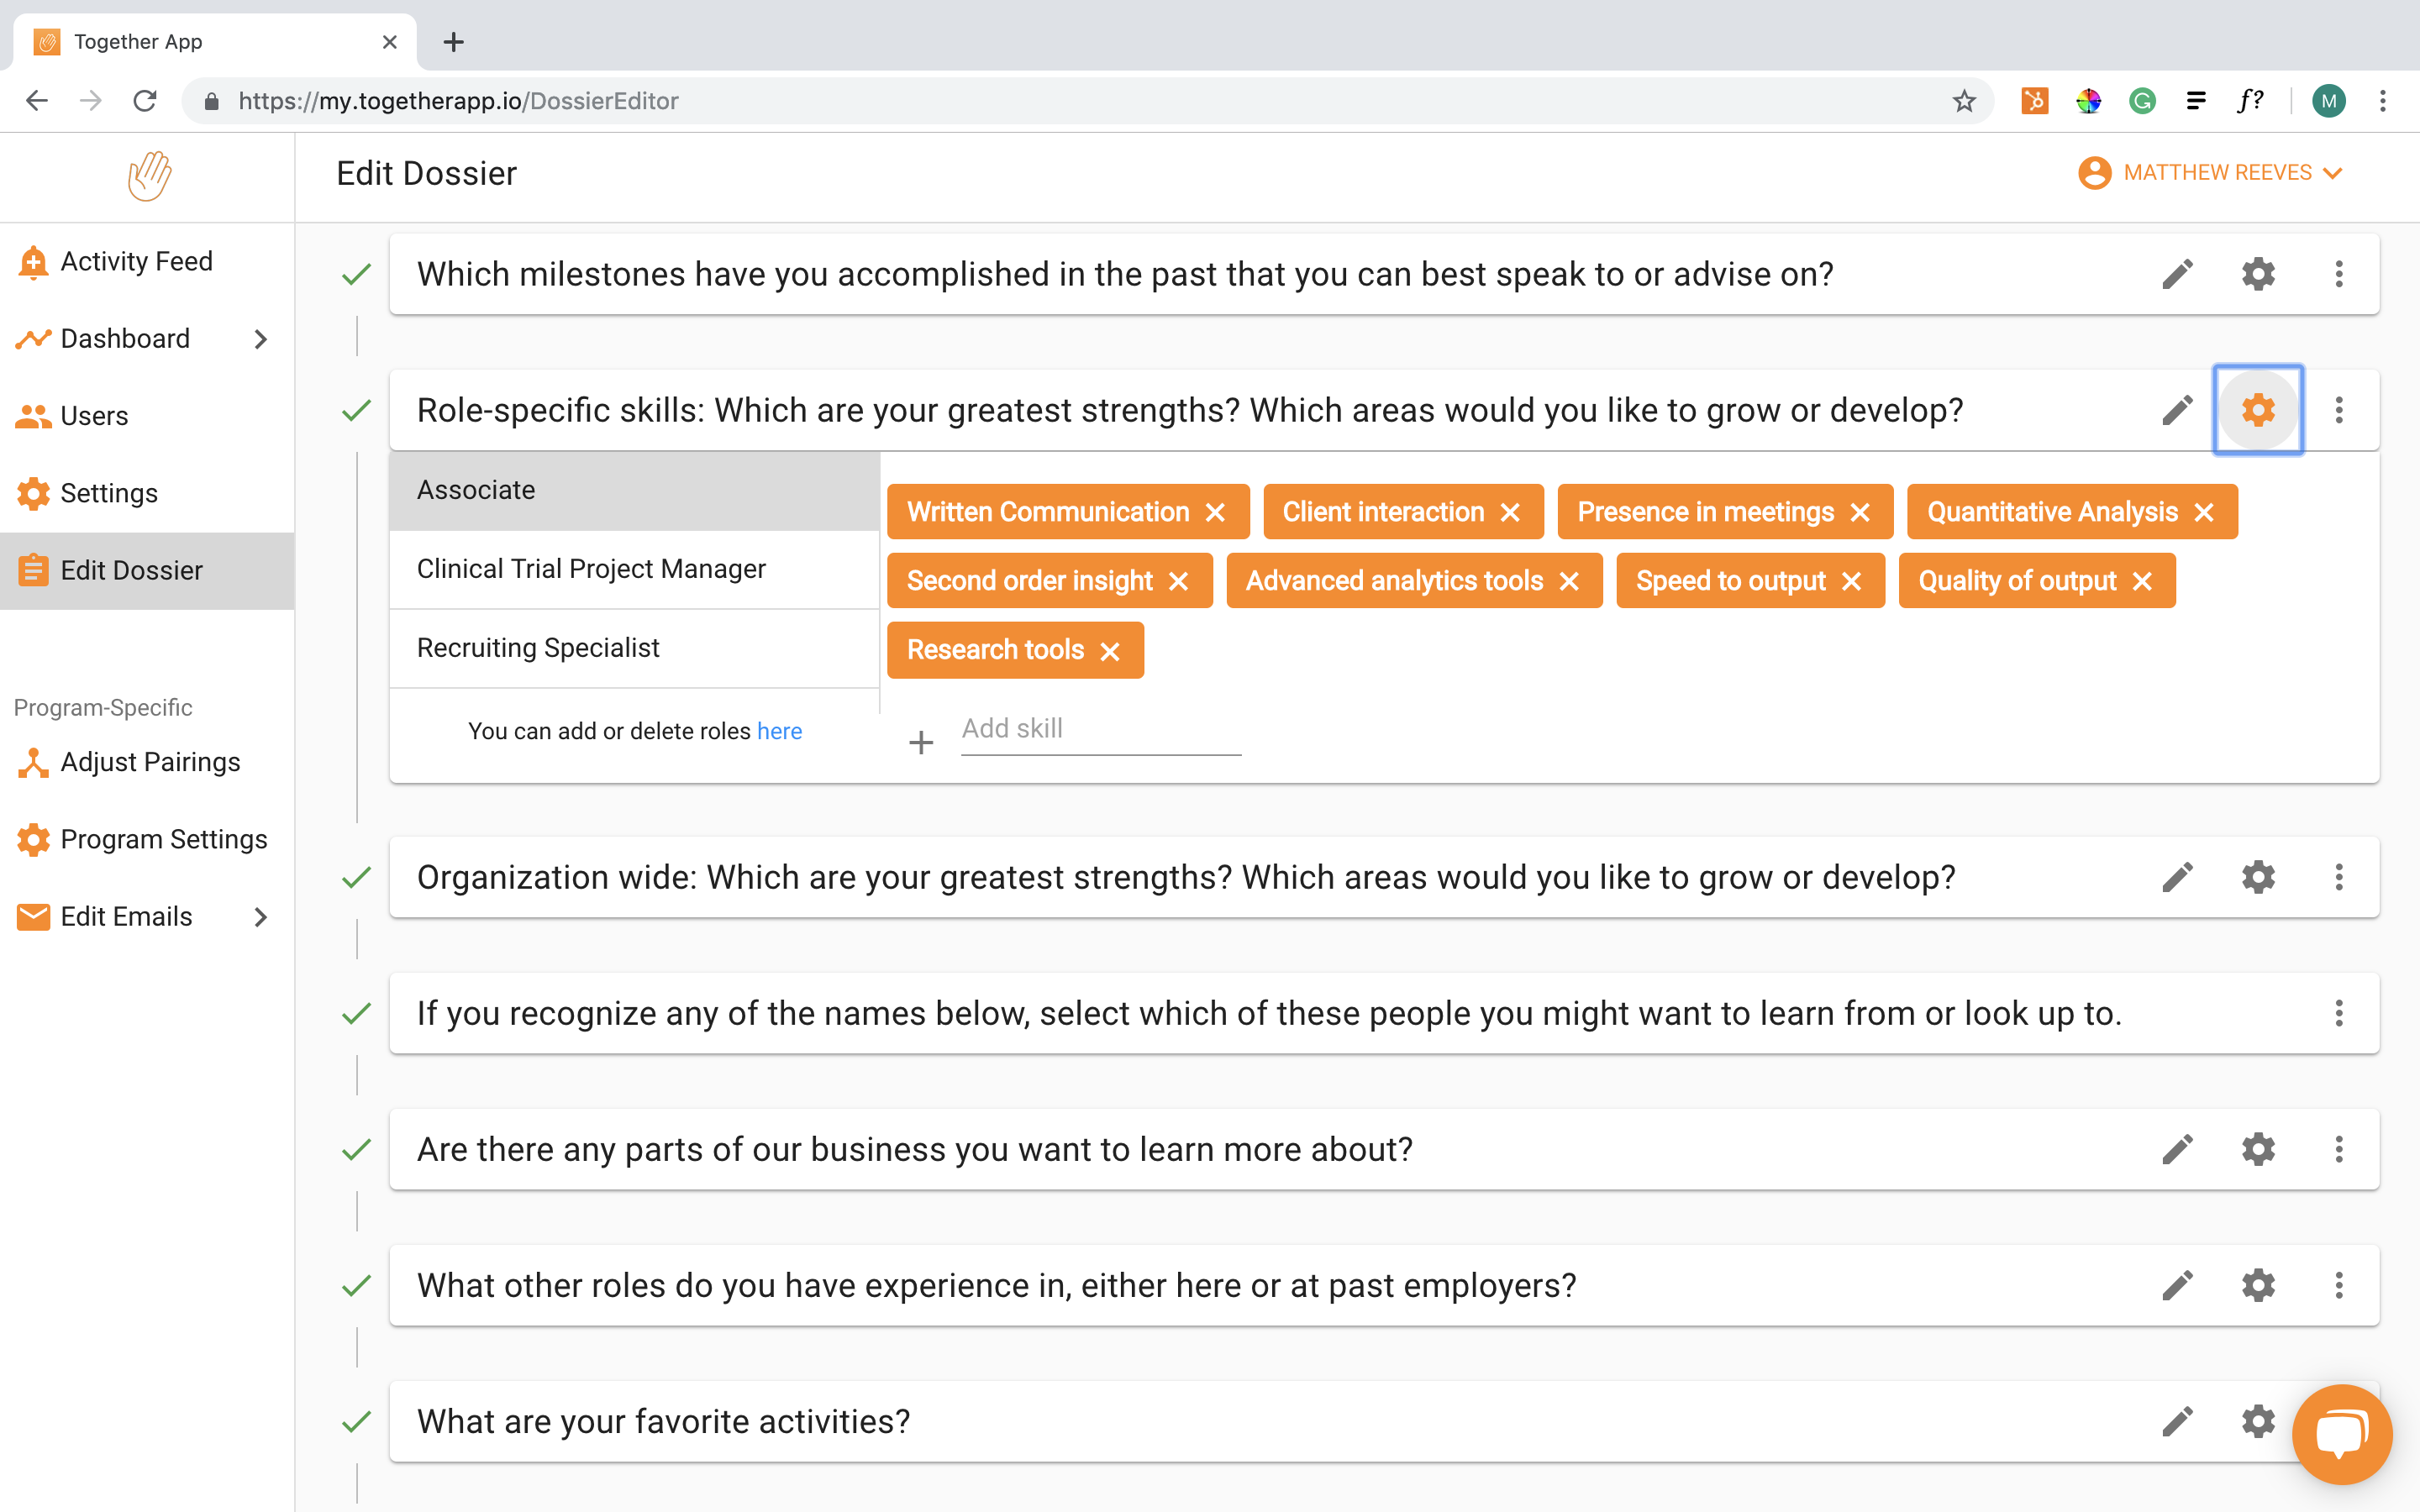This screenshot has width=2420, height=1512.
Task: Open gear settings for Role-specific skills question
Action: pos(2258,410)
